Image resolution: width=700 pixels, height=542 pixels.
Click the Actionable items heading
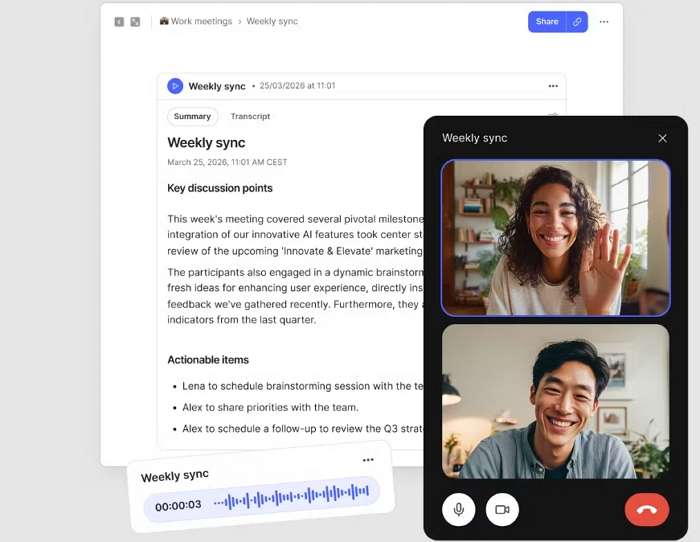point(208,360)
